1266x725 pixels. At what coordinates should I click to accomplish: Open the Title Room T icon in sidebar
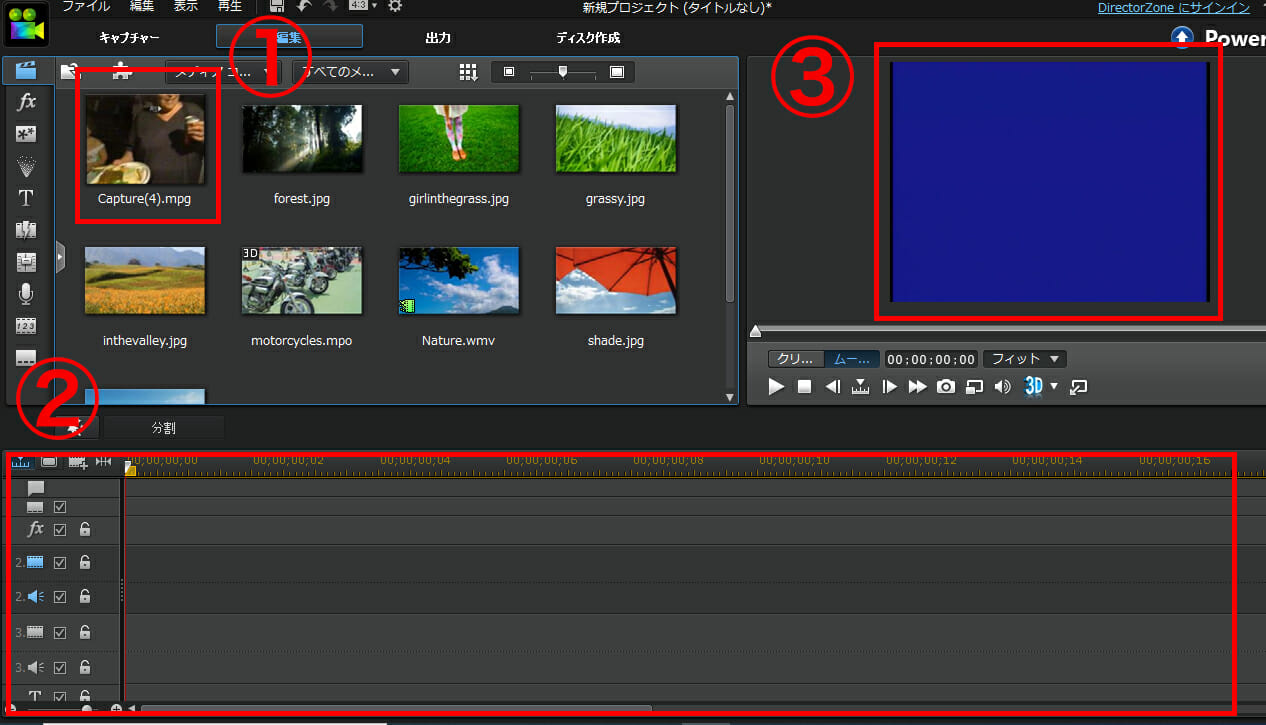(x=27, y=198)
